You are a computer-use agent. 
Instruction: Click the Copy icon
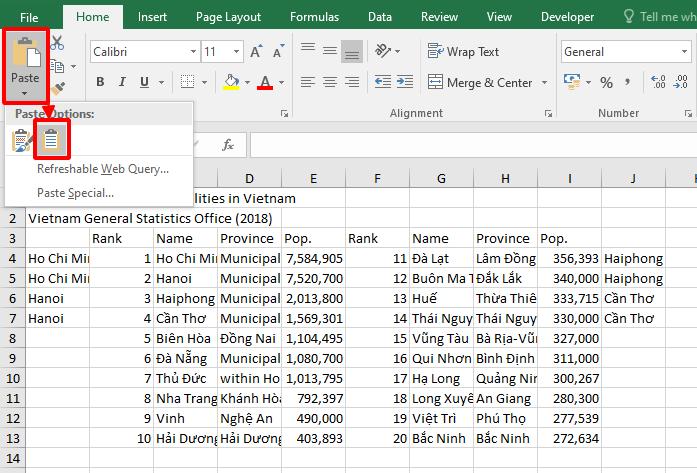pos(57,67)
